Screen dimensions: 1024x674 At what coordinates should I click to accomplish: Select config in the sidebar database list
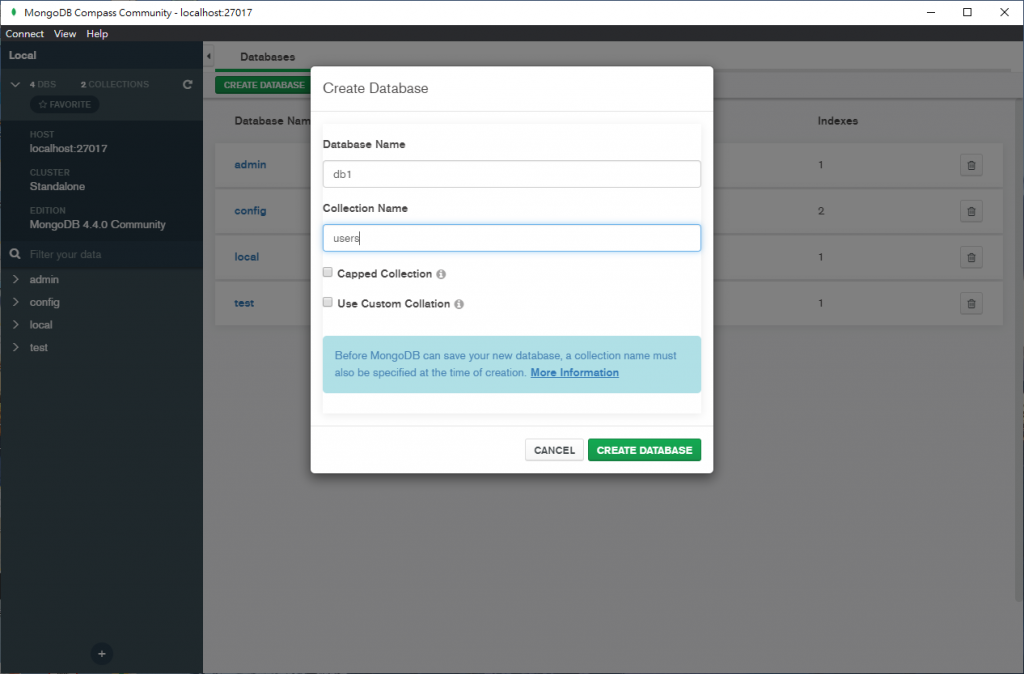[x=44, y=302]
